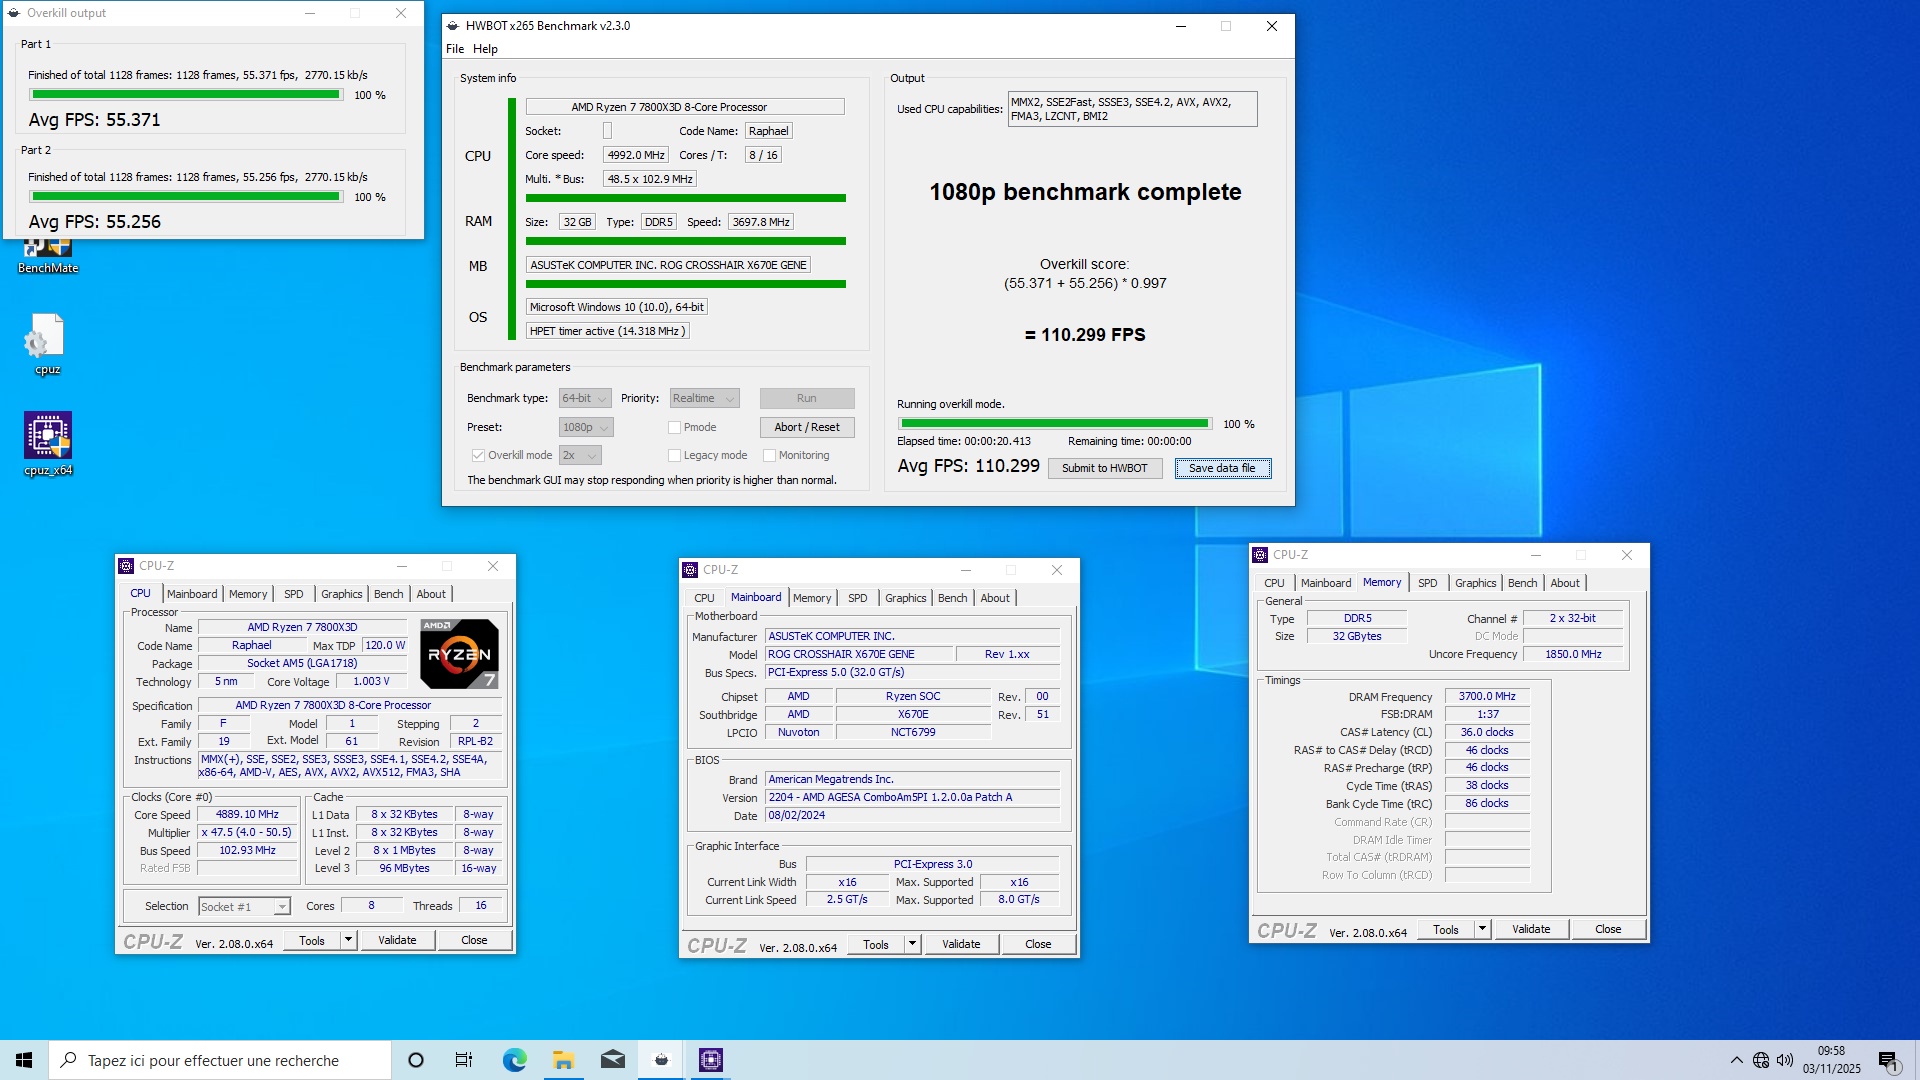The width and height of the screenshot is (1920, 1080).
Task: Switch to Bench tab in CPU-Z Memory window
Action: [x=1523, y=583]
